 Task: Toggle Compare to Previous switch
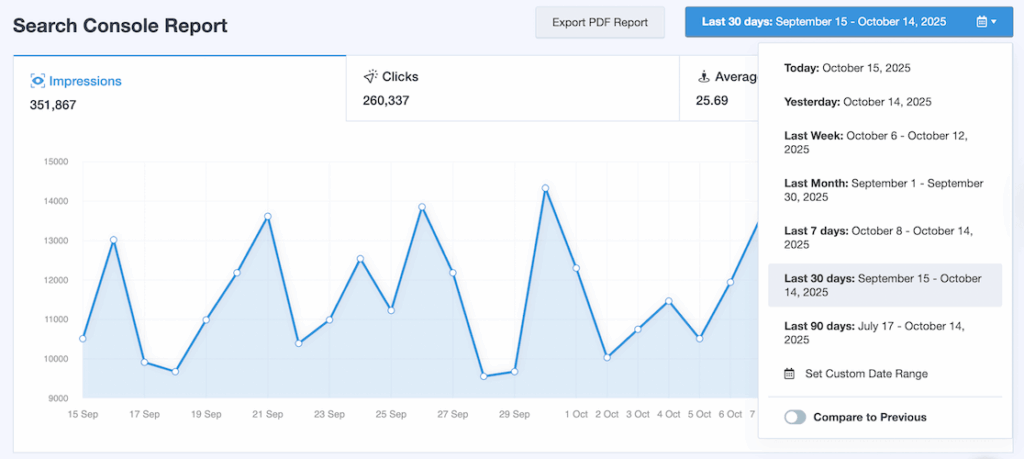pyautogui.click(x=795, y=417)
